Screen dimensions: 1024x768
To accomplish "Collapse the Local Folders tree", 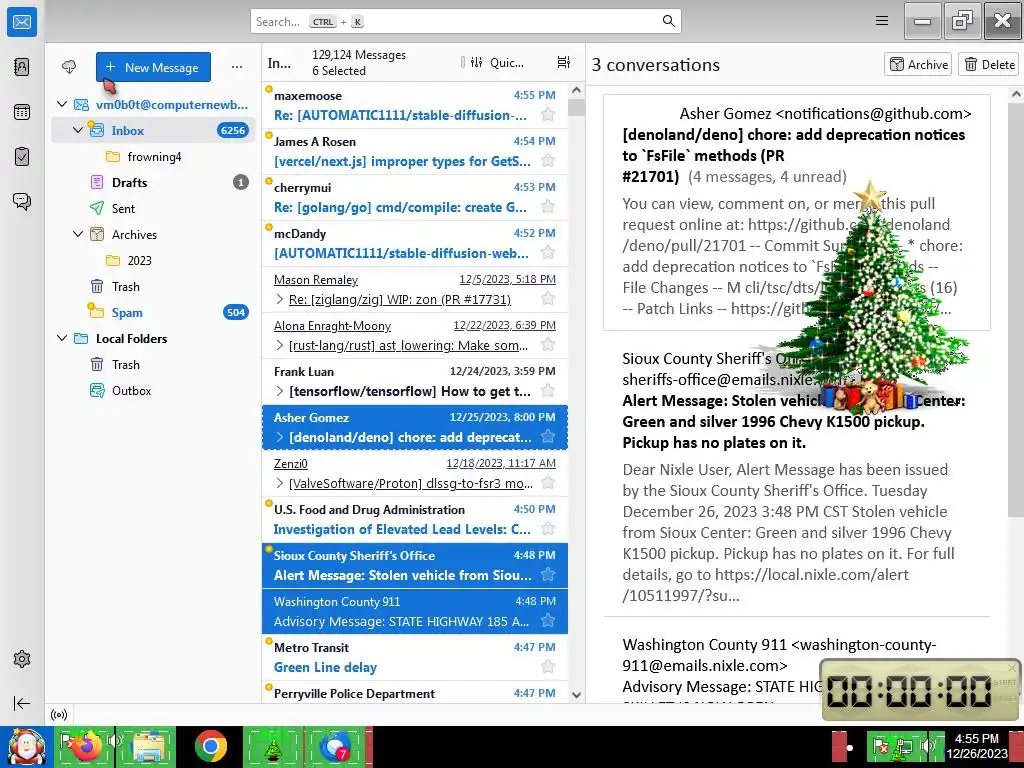I will click(x=62, y=338).
